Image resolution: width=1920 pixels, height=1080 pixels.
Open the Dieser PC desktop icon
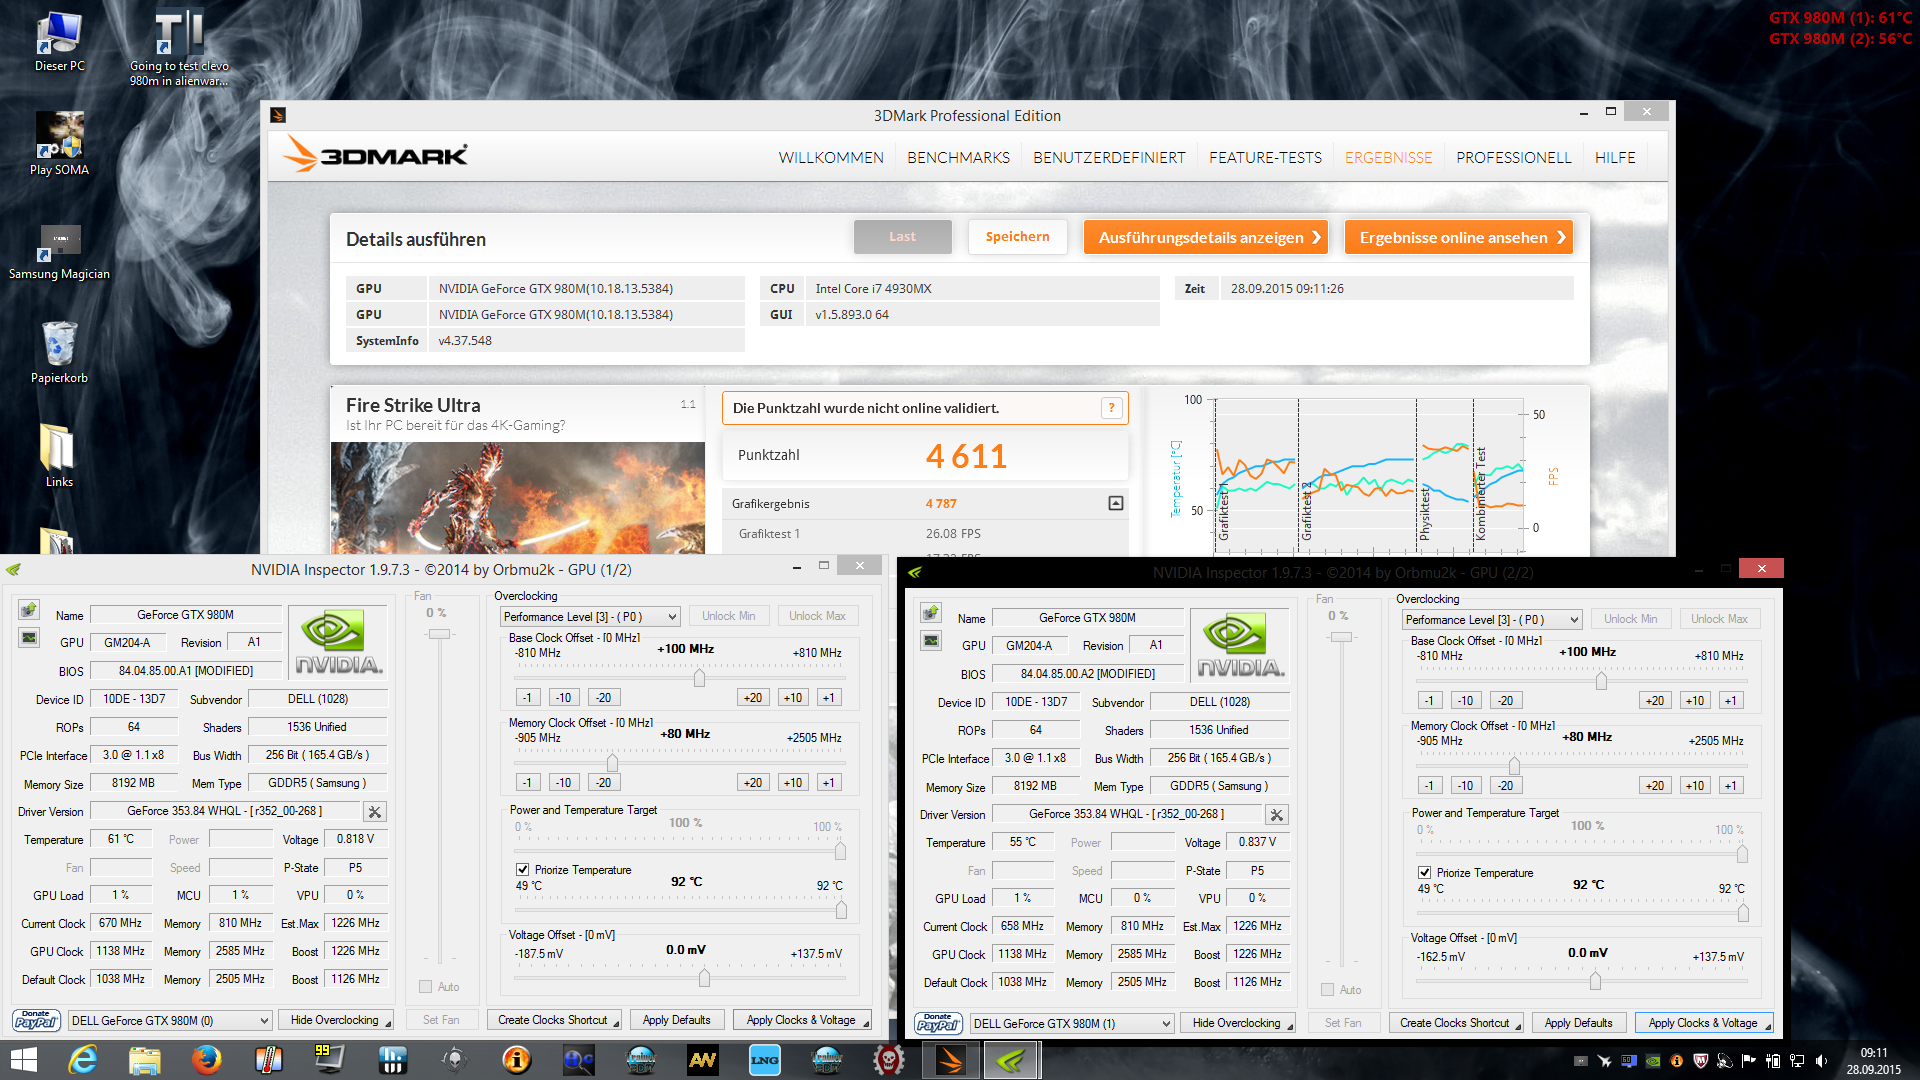[59, 42]
